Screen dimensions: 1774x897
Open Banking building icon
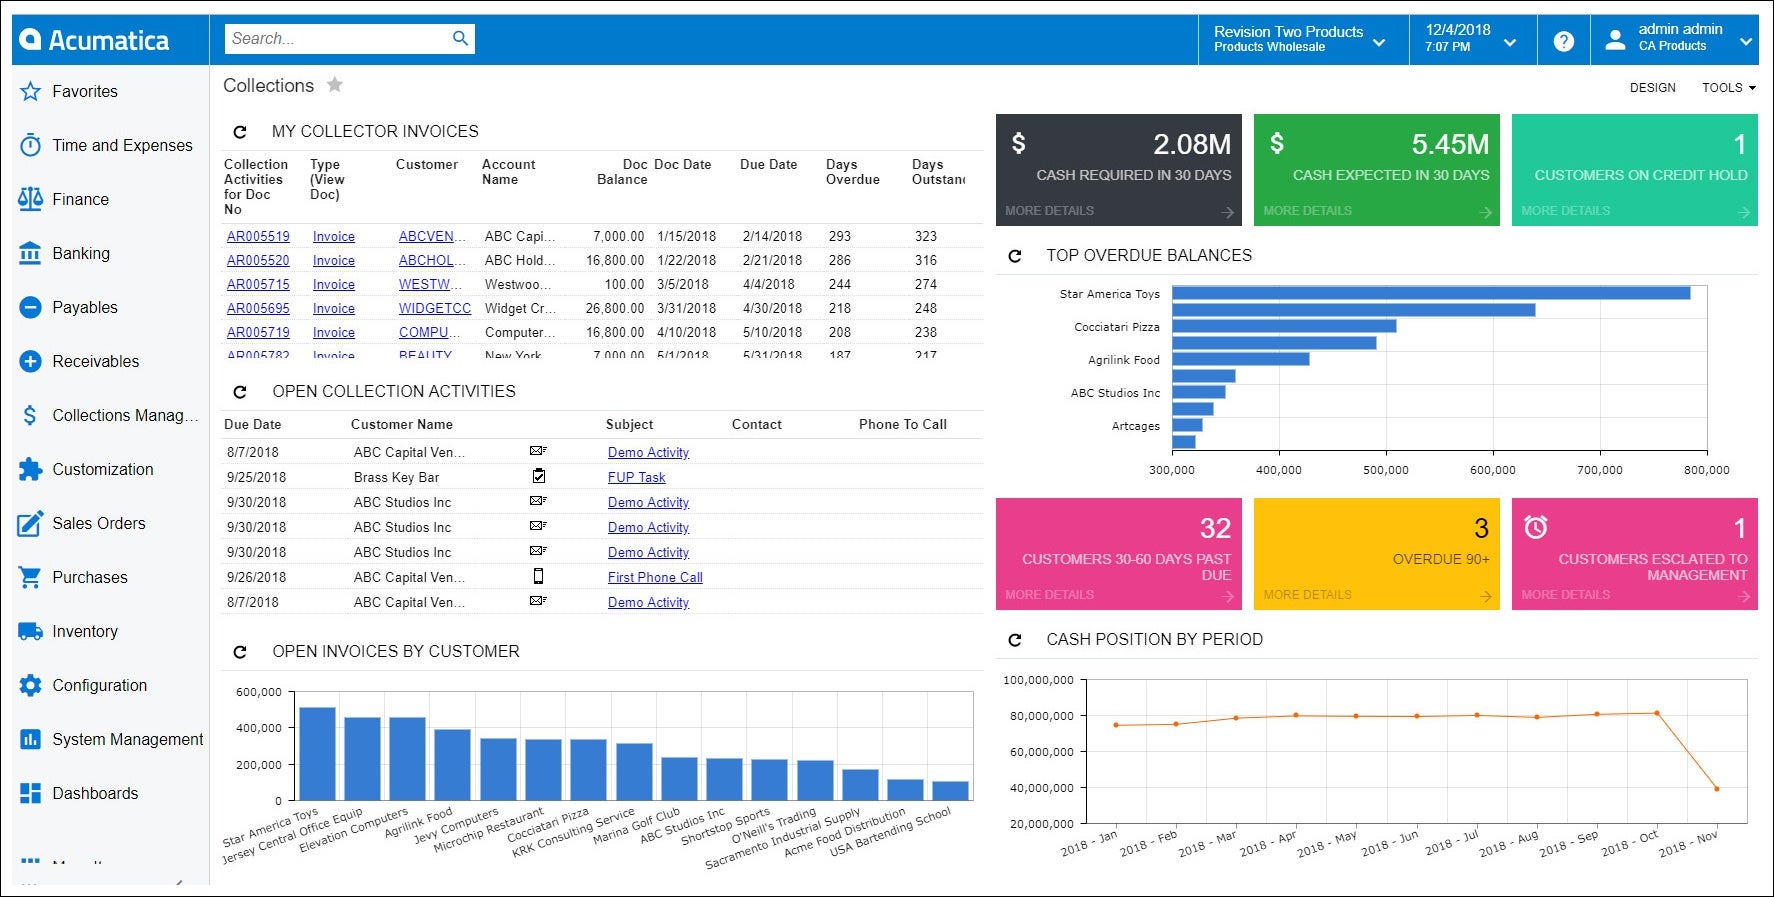31,253
